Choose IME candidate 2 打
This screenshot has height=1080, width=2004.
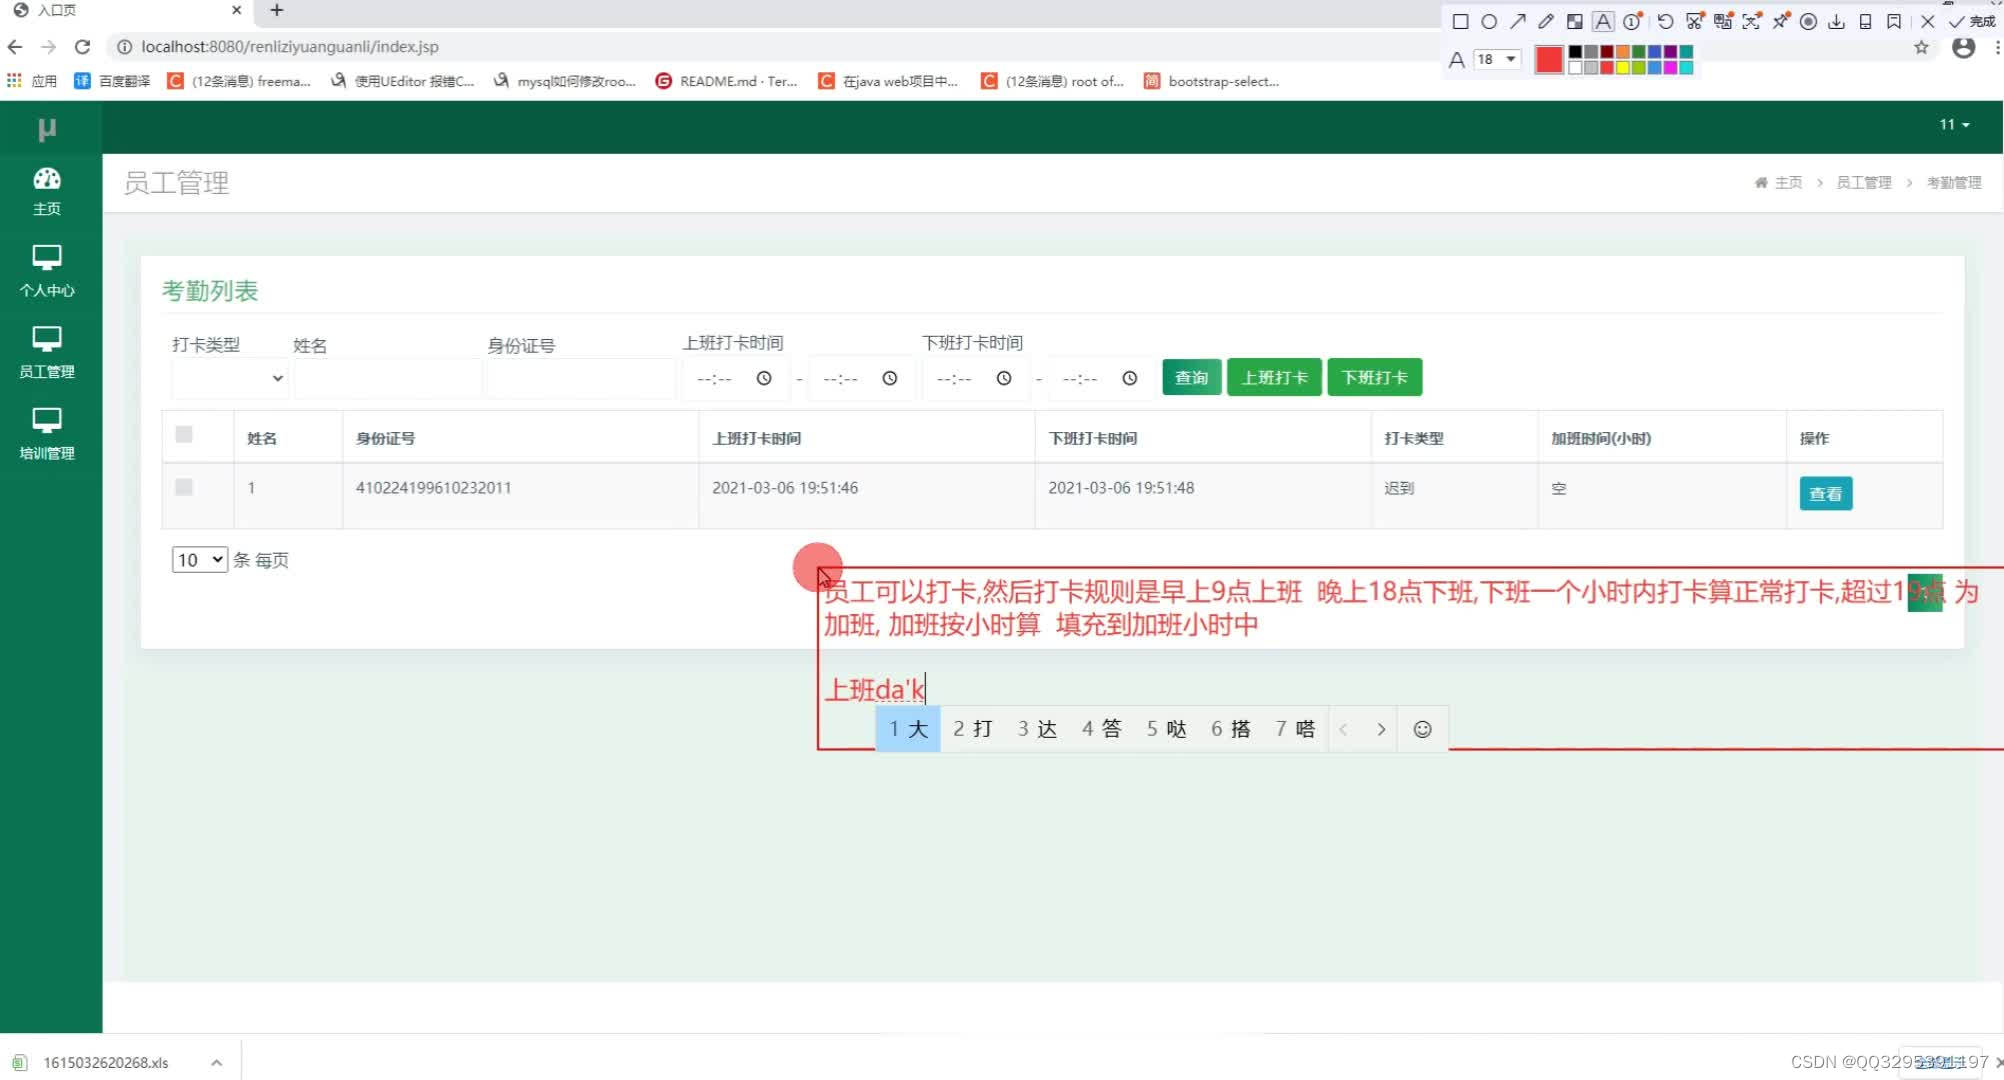pyautogui.click(x=972, y=729)
